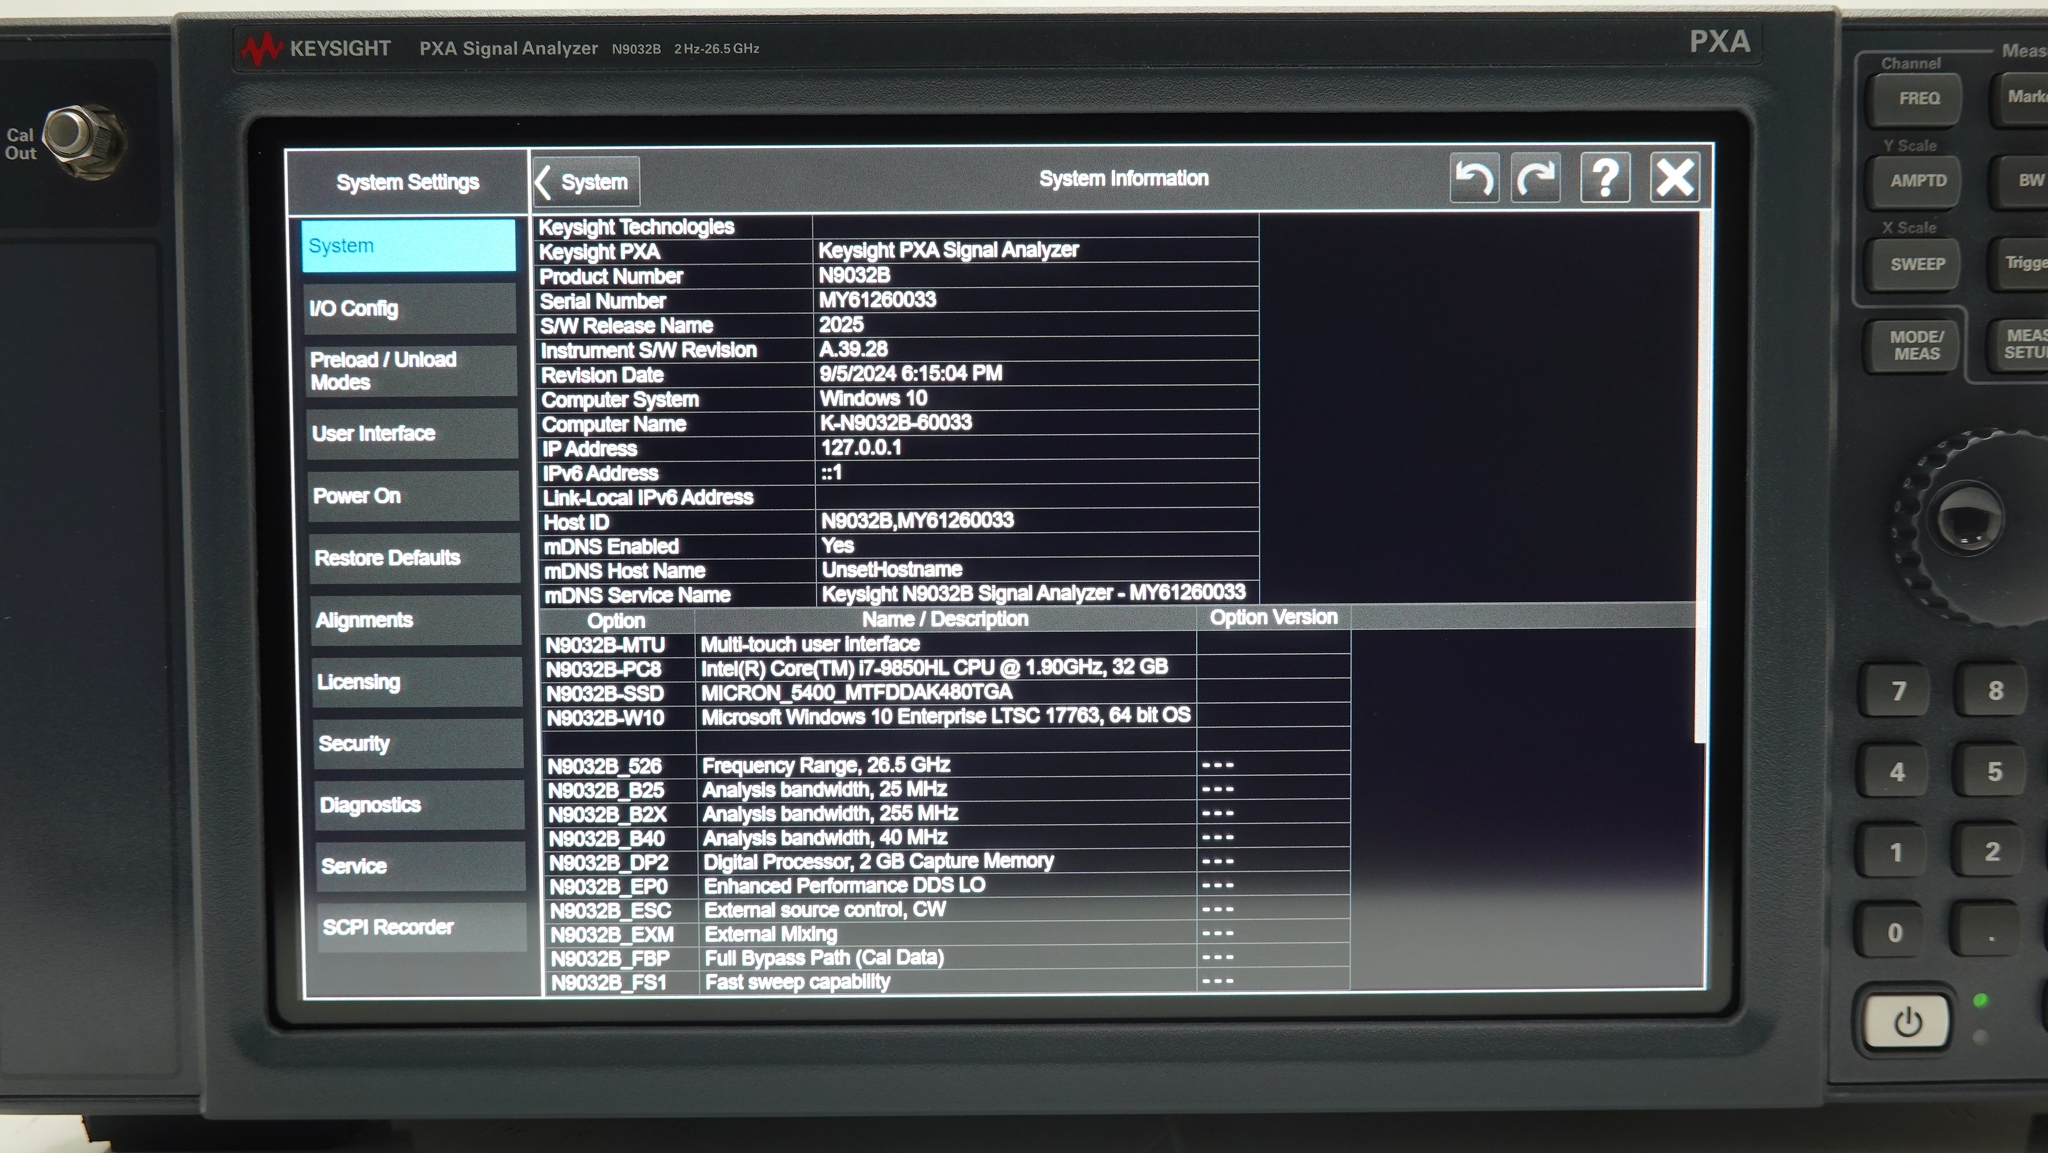This screenshot has height=1153, width=2048.
Task: Open the Restore Defaults tab
Action: click(x=414, y=558)
